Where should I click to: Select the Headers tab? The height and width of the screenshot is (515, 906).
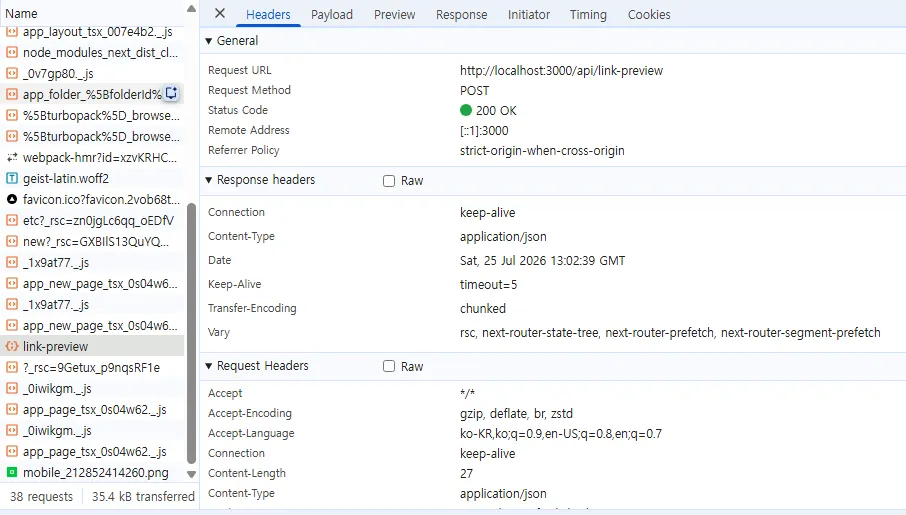268,14
